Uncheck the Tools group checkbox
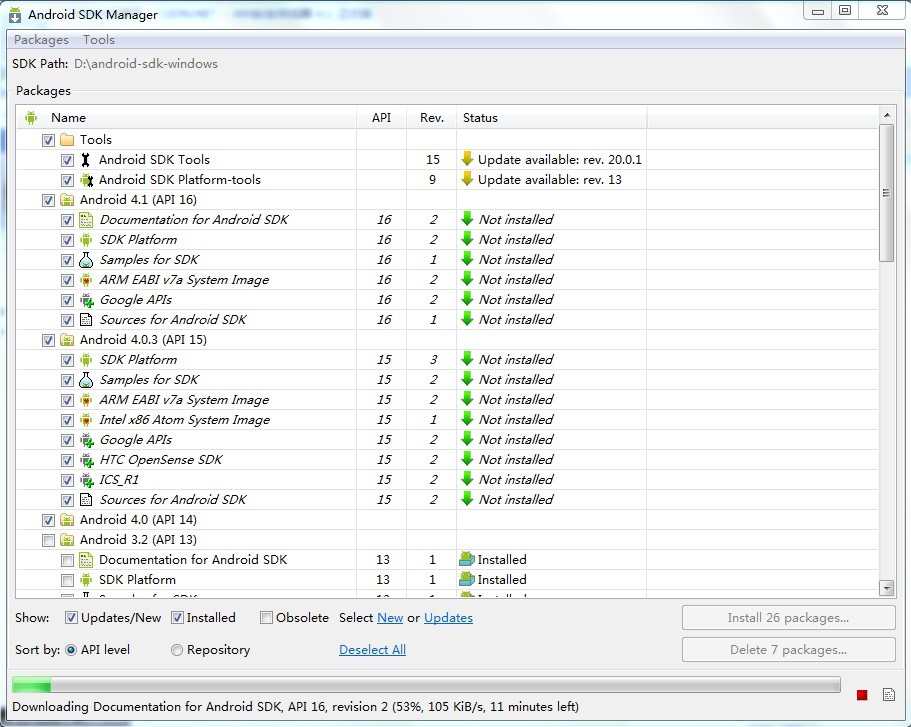Image resolution: width=911 pixels, height=727 pixels. [48, 140]
